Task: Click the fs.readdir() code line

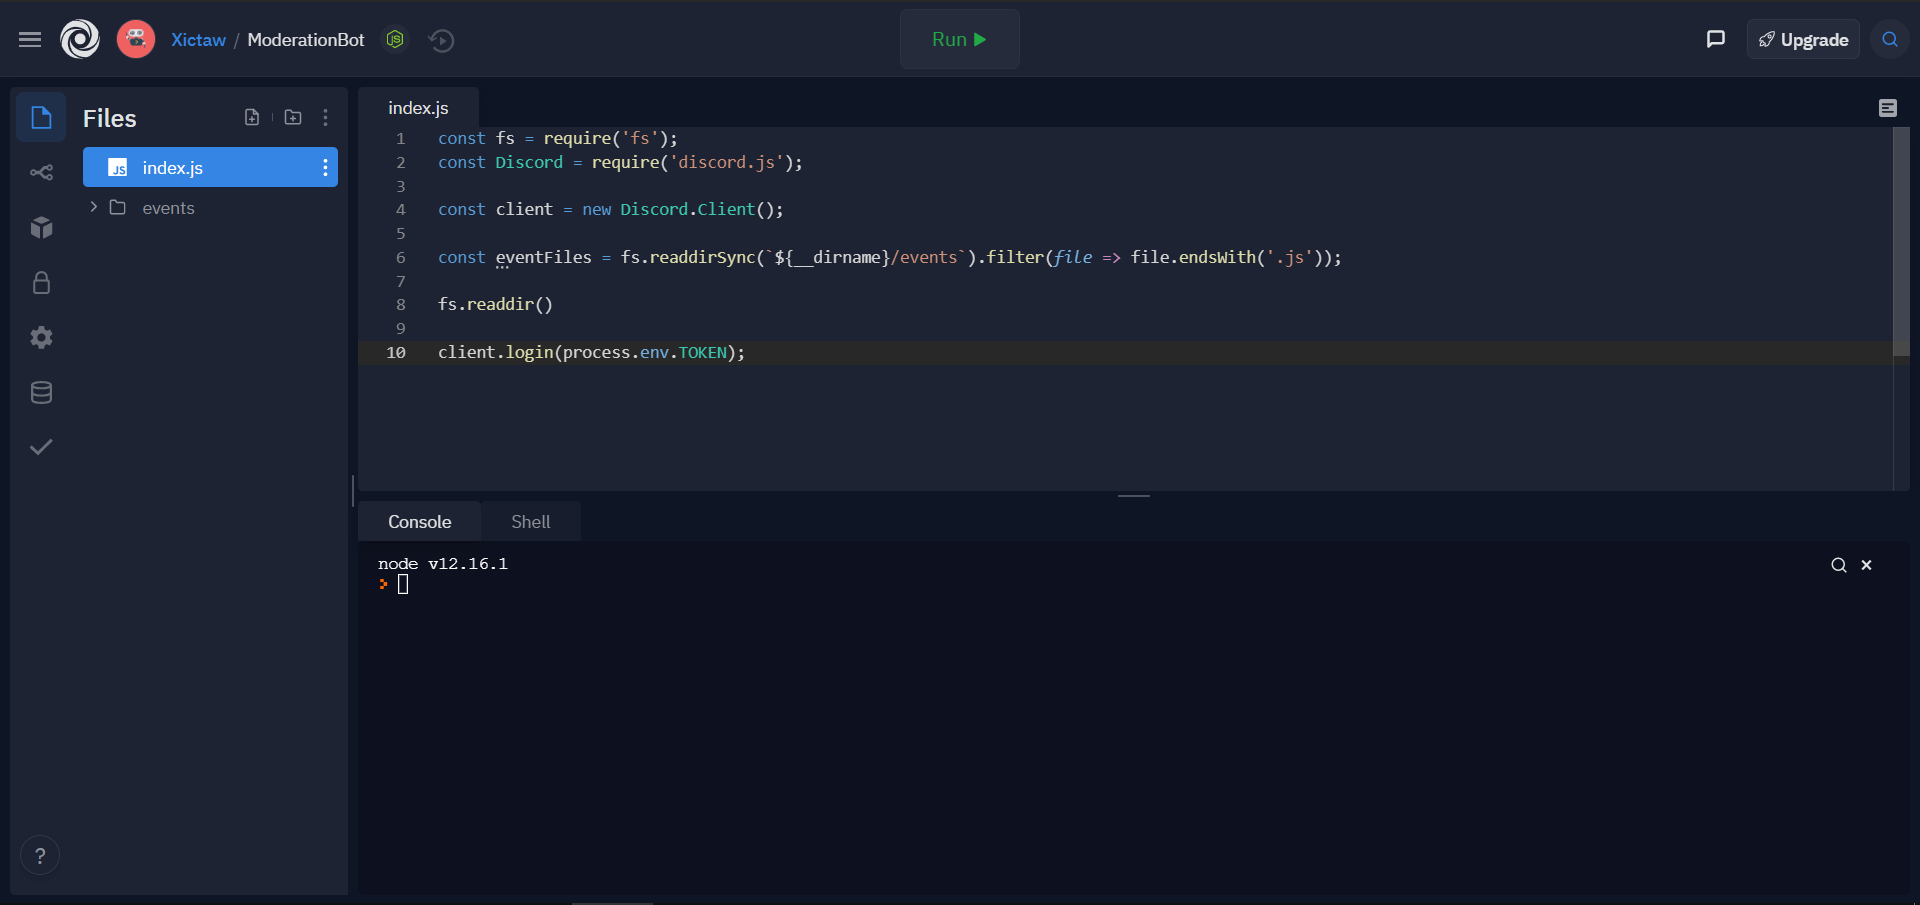Action: (x=495, y=304)
